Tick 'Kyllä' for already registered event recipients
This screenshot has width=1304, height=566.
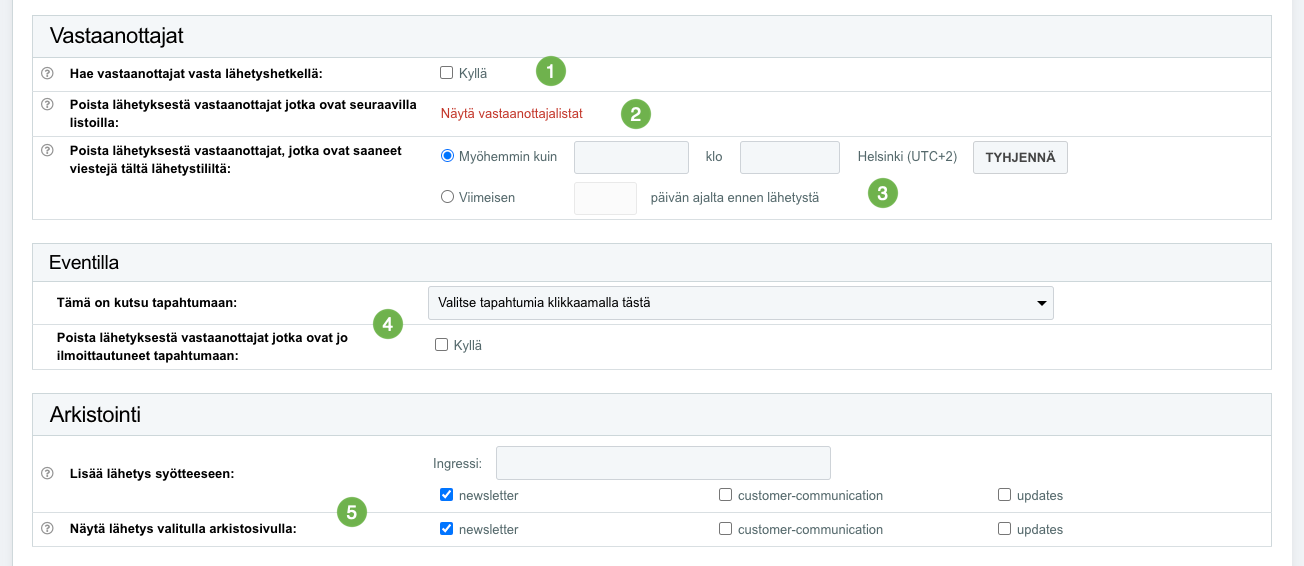pyautogui.click(x=441, y=345)
